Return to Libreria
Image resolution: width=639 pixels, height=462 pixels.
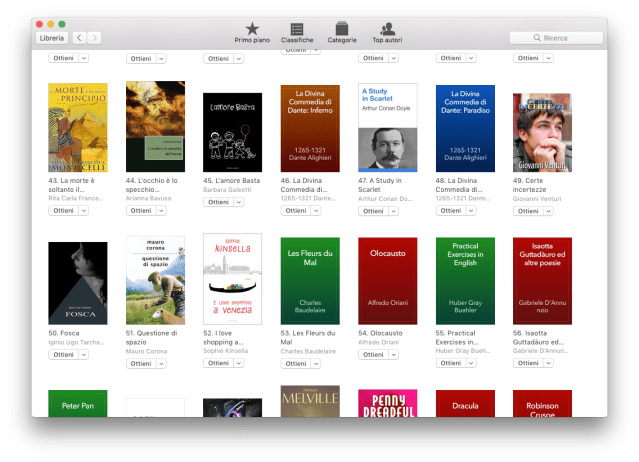pyautogui.click(x=51, y=38)
